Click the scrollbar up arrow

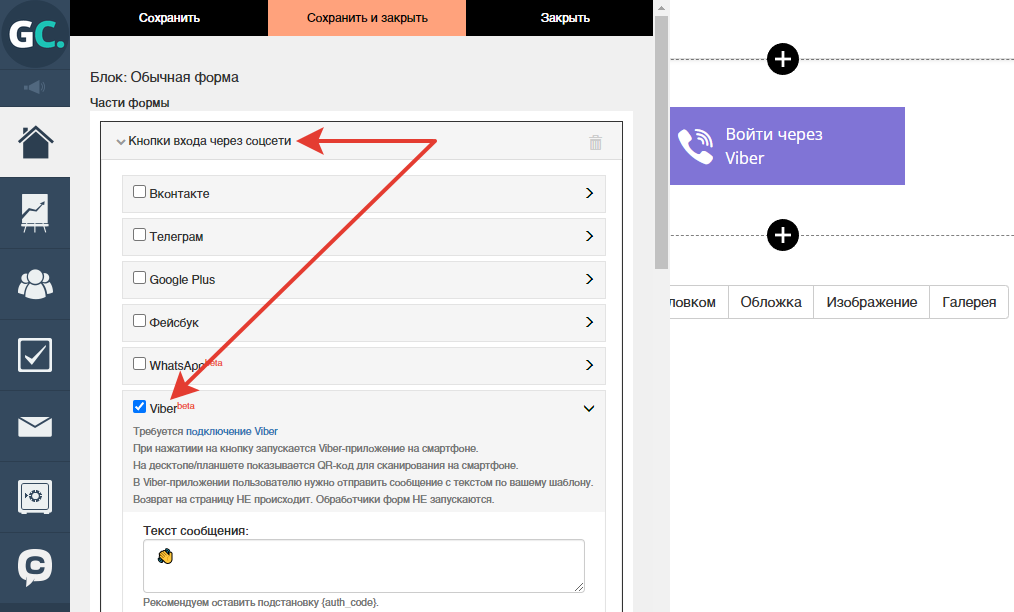point(661,8)
